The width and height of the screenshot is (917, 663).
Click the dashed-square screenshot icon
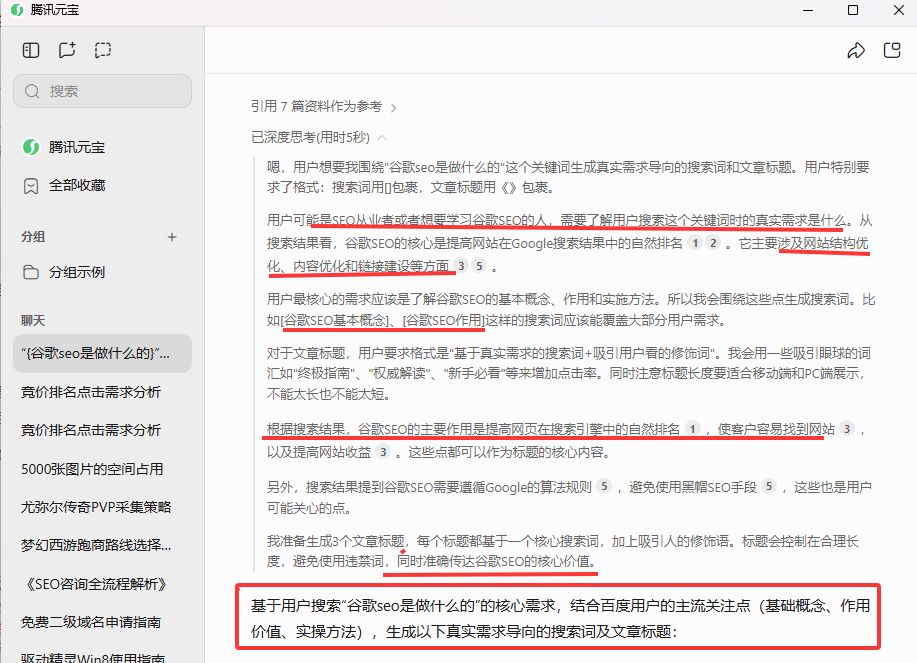pyautogui.click(x=103, y=50)
